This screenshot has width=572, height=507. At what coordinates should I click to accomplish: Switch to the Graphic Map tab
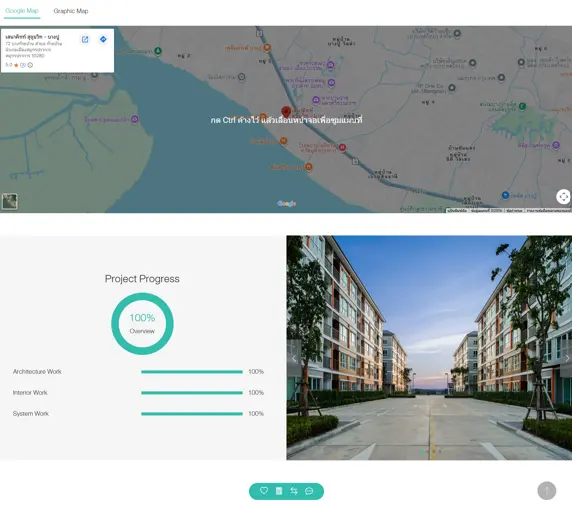71,11
